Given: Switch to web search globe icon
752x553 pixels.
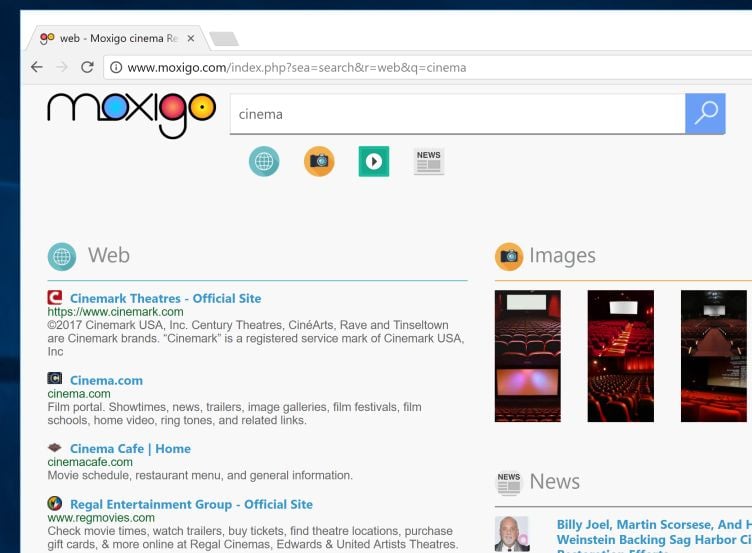Looking at the screenshot, I should tap(264, 161).
